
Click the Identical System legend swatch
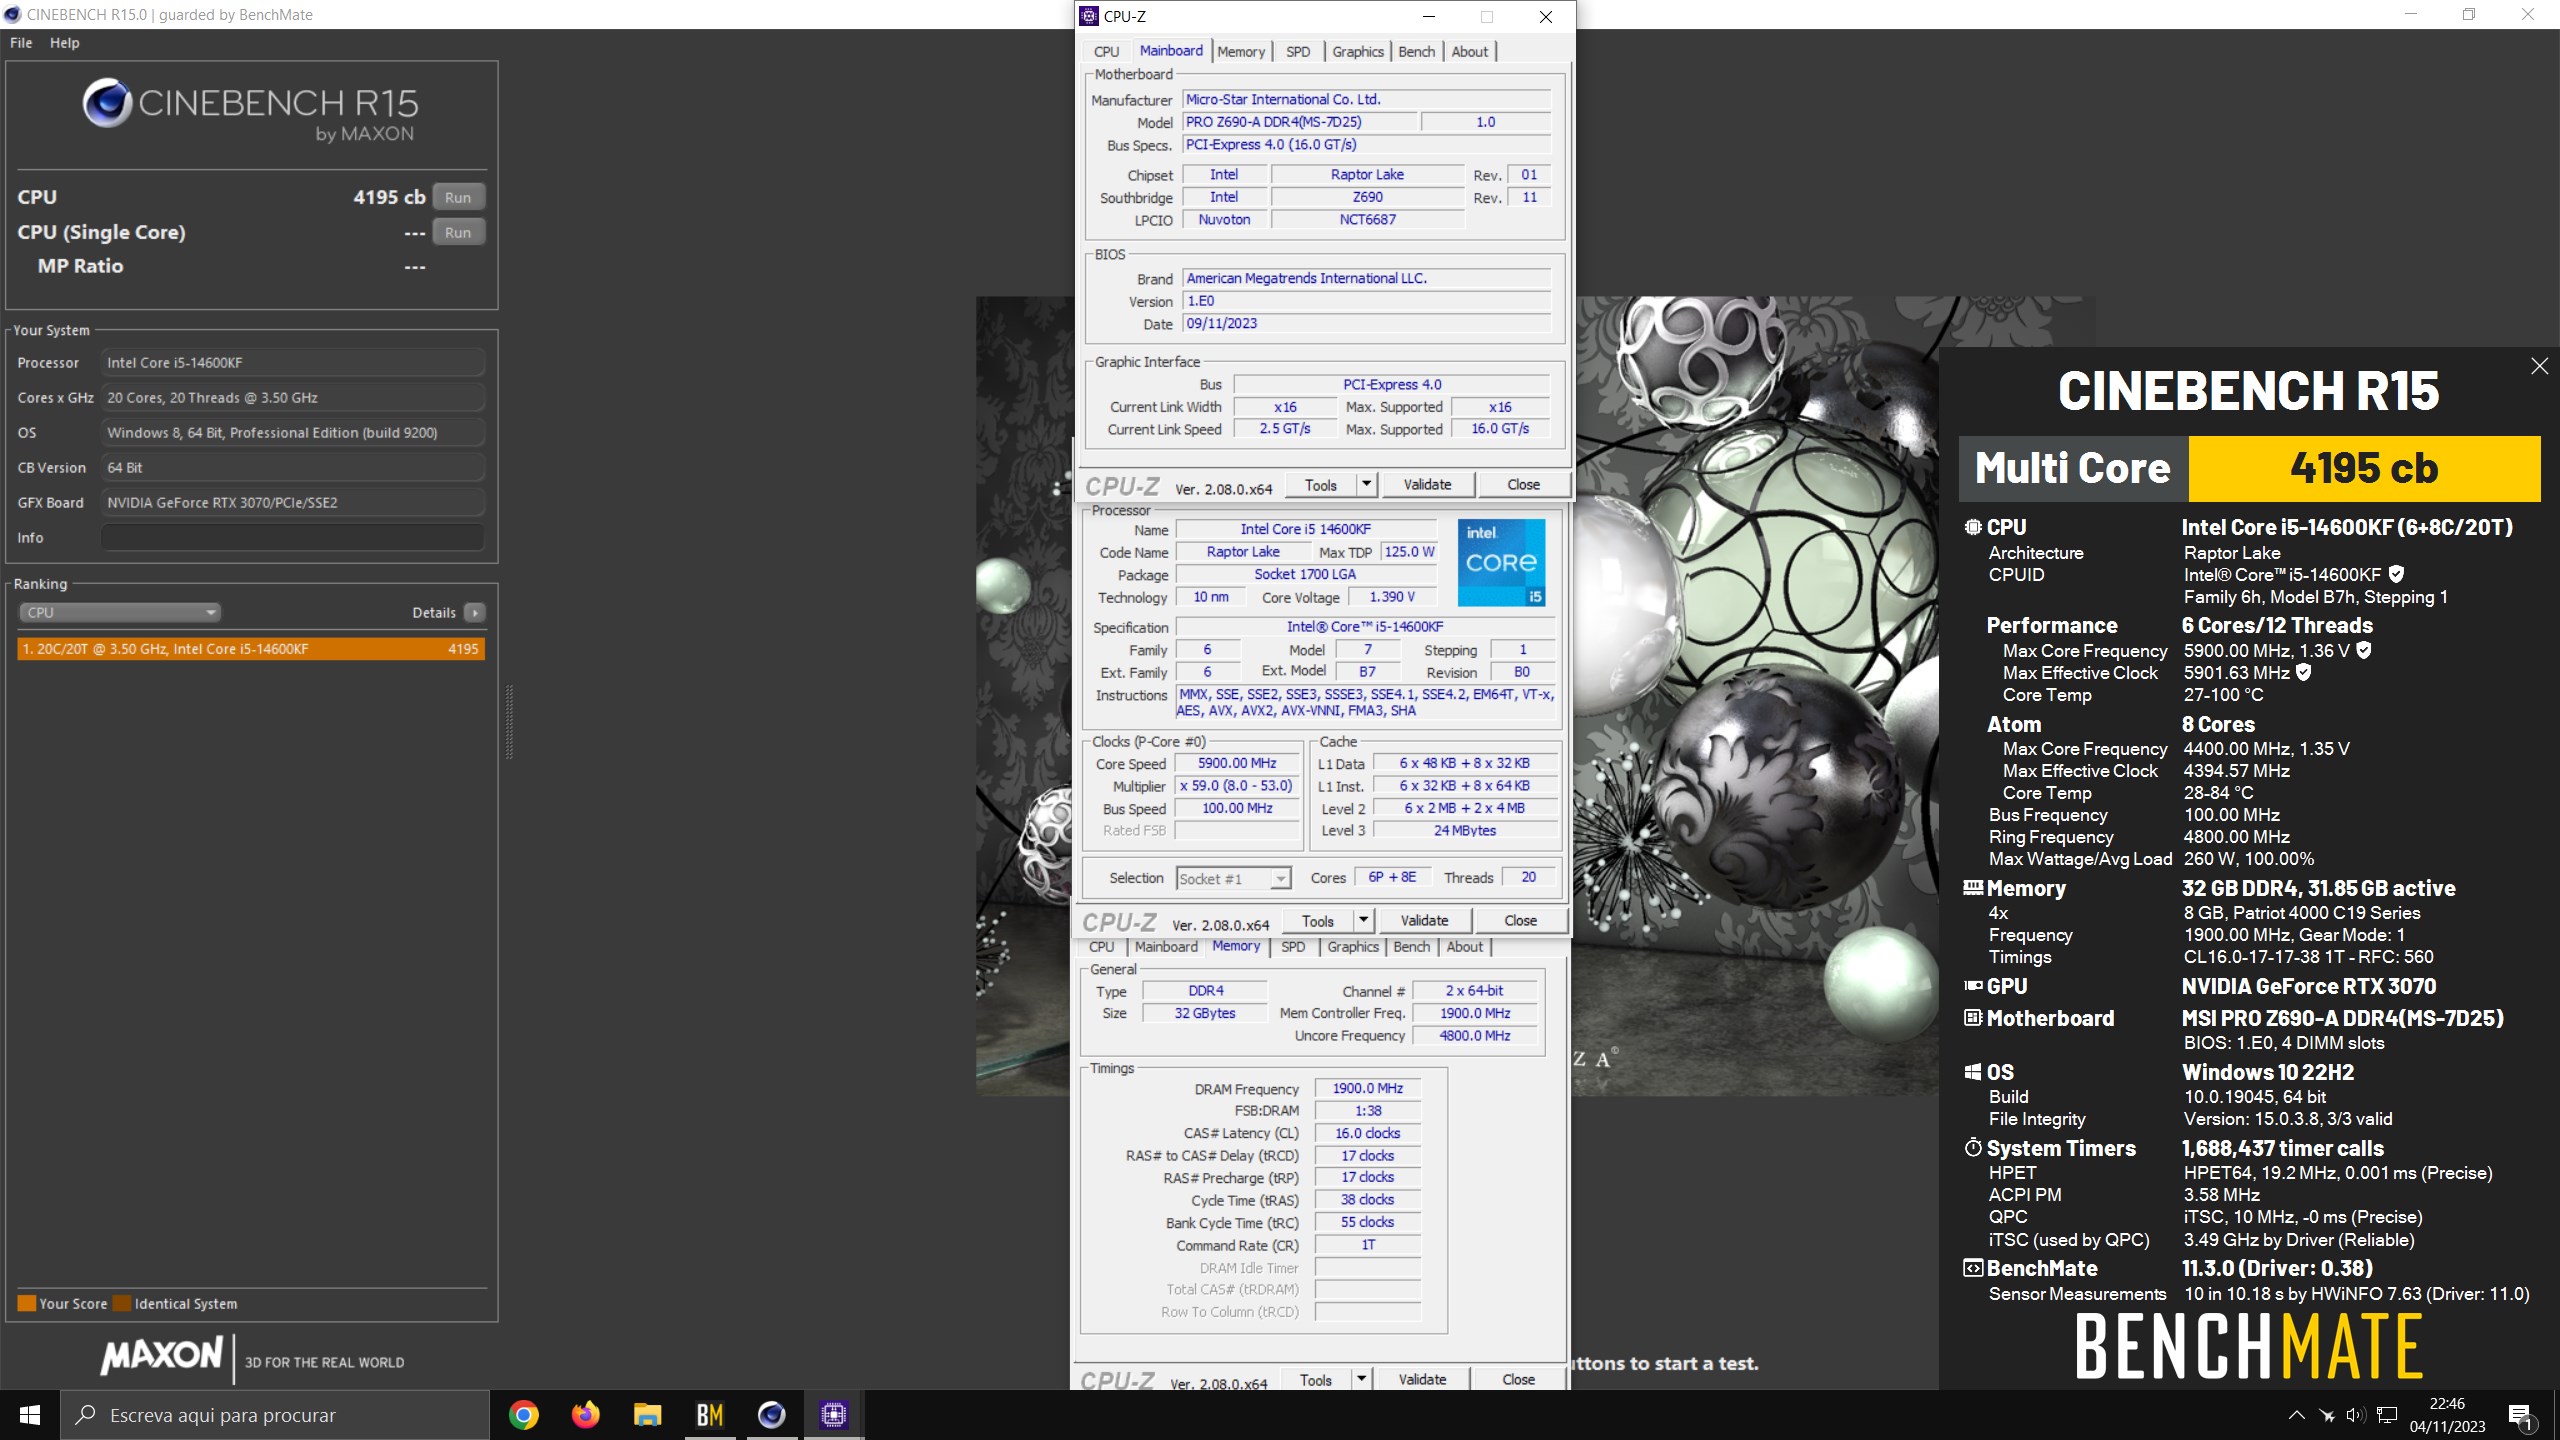coord(122,1303)
